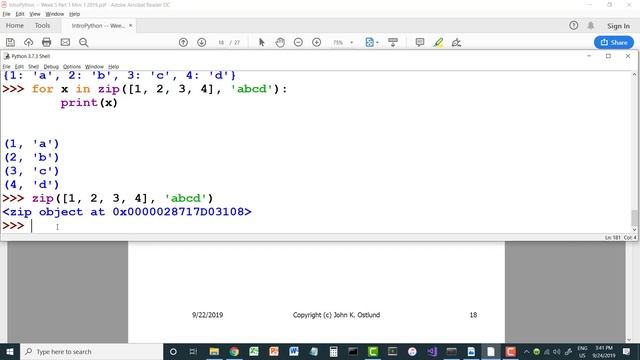640x360 pixels.
Task: Open the Shell menu in Python IDLE
Action: (x=33, y=67)
